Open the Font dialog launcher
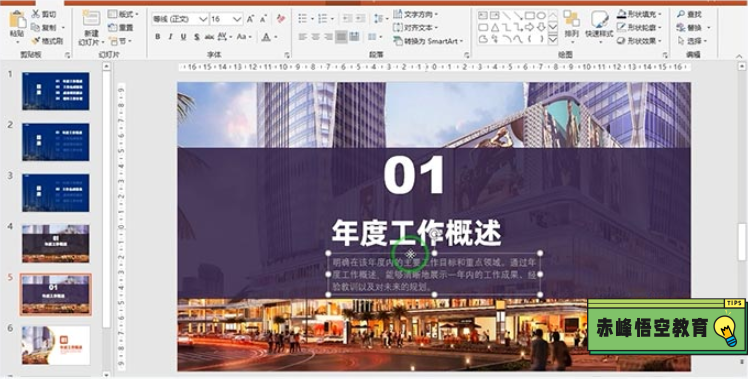 click(287, 55)
